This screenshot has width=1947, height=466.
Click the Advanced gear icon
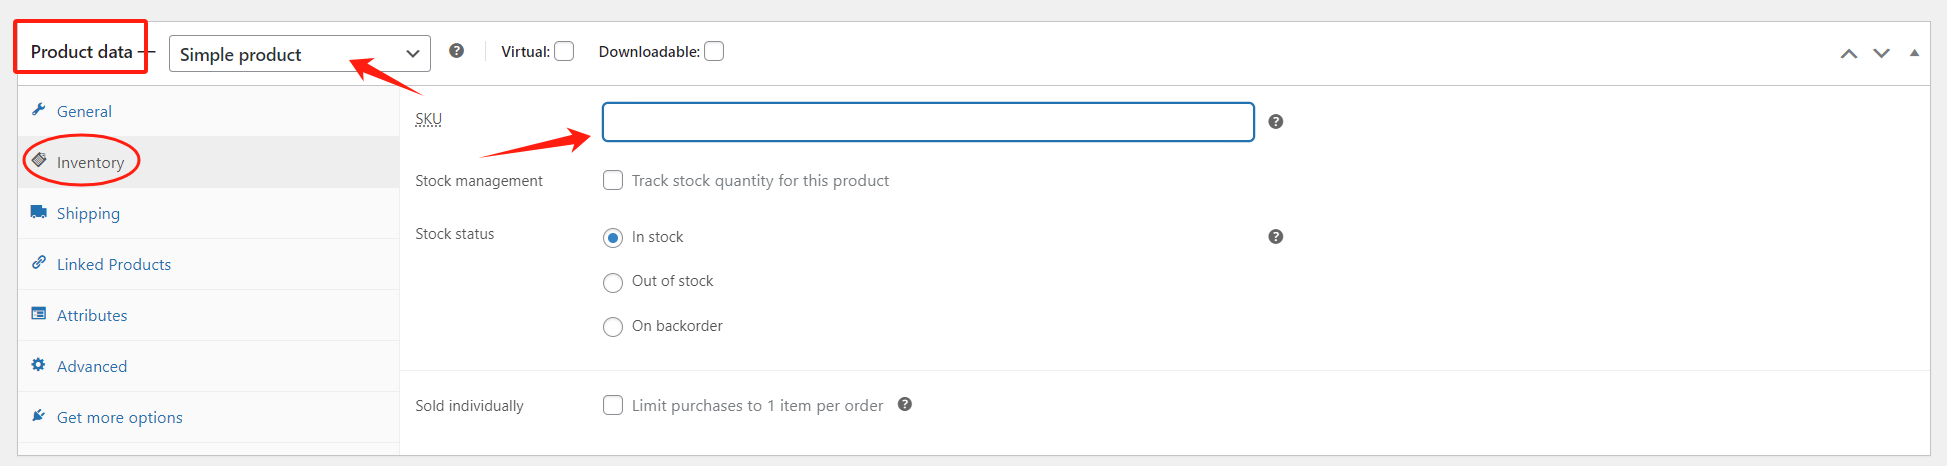pos(39,365)
